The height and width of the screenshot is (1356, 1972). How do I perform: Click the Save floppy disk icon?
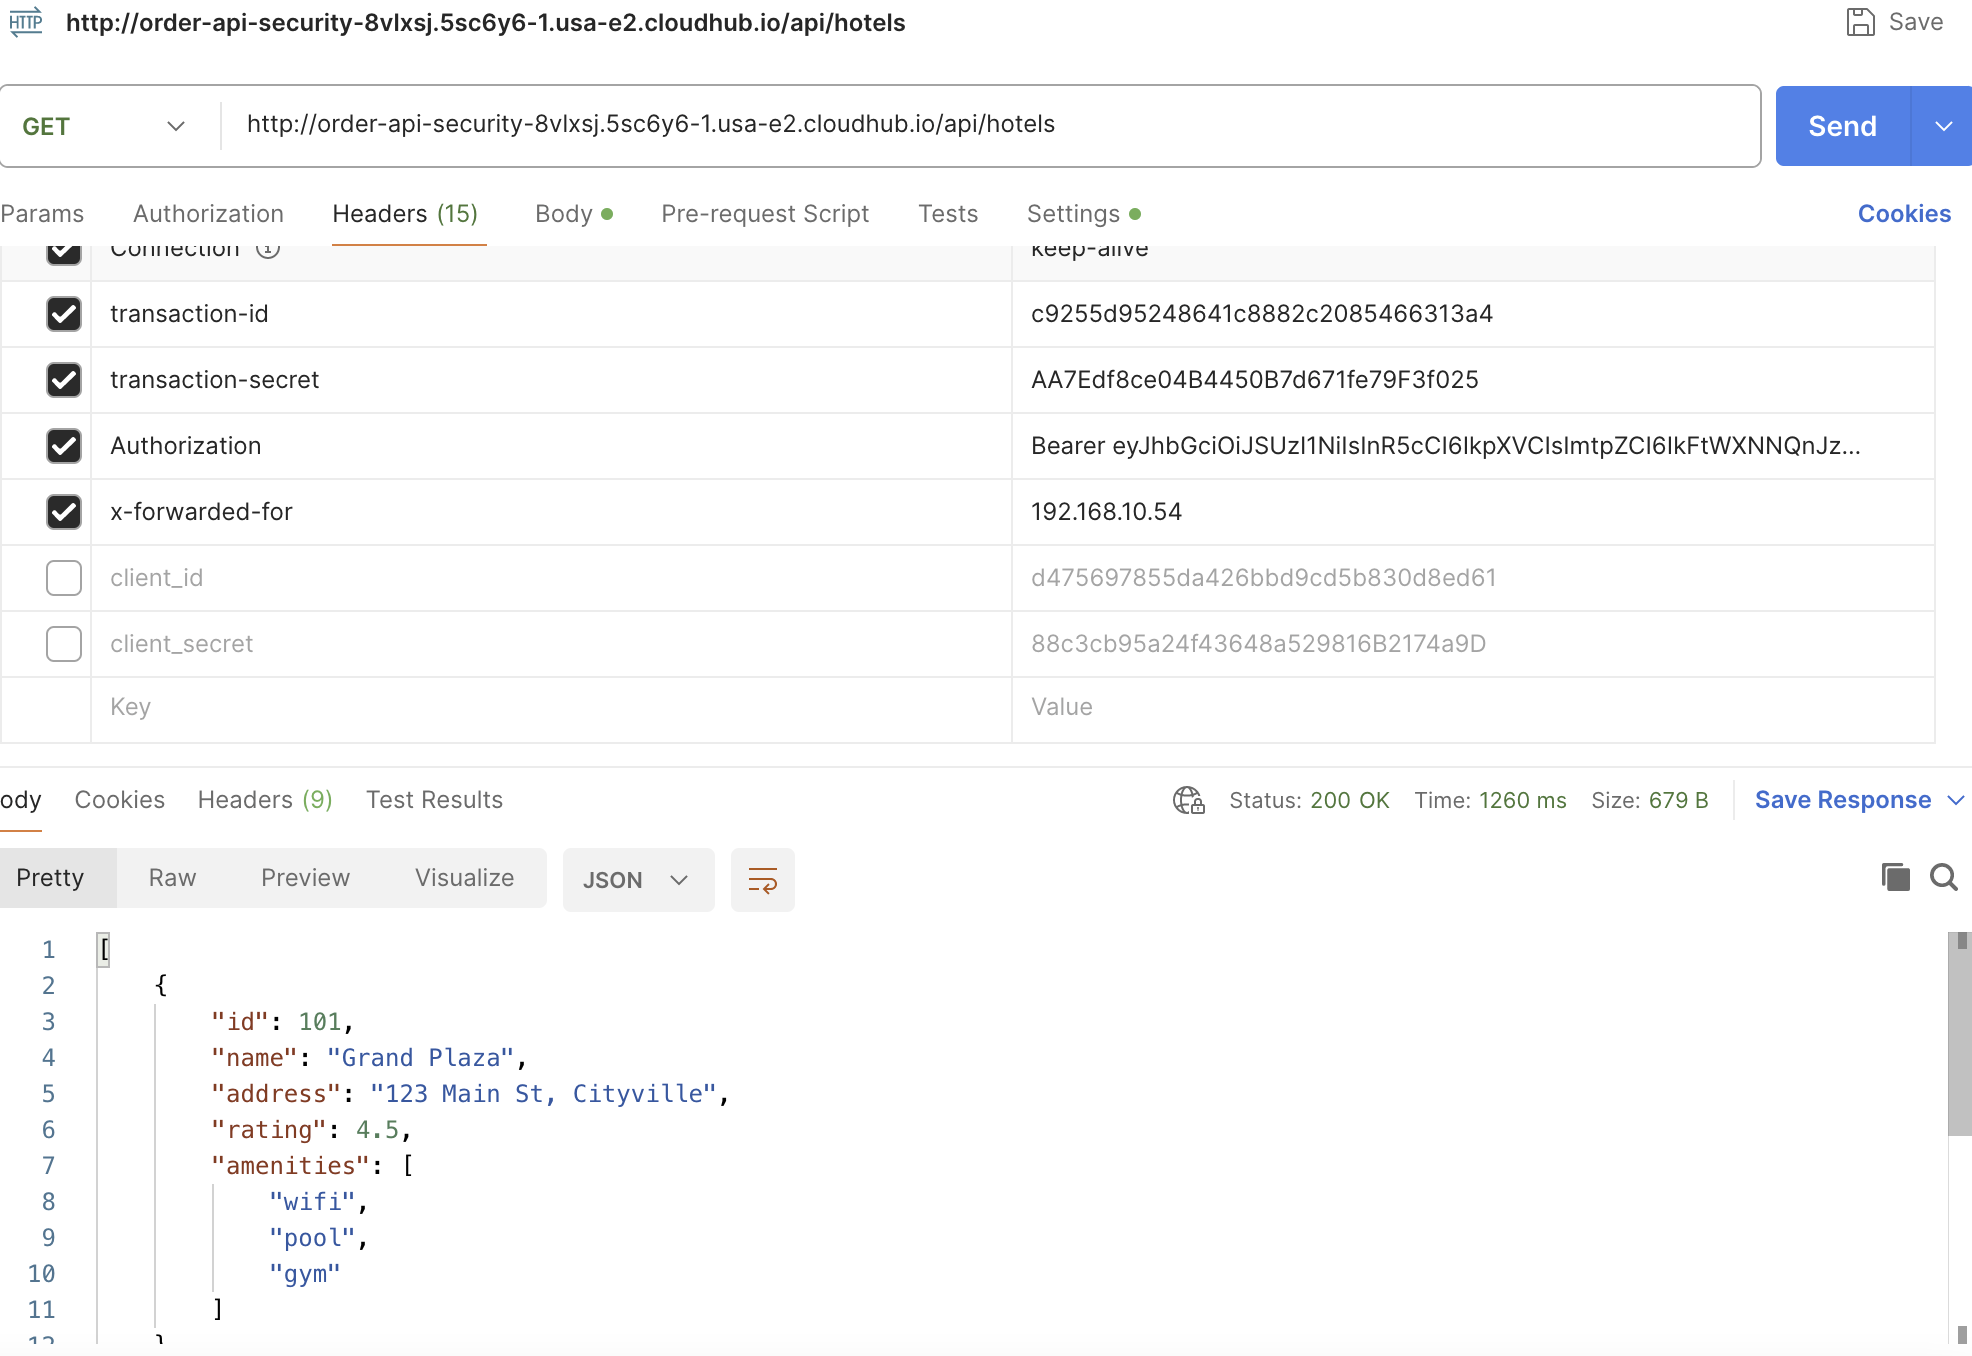tap(1860, 22)
